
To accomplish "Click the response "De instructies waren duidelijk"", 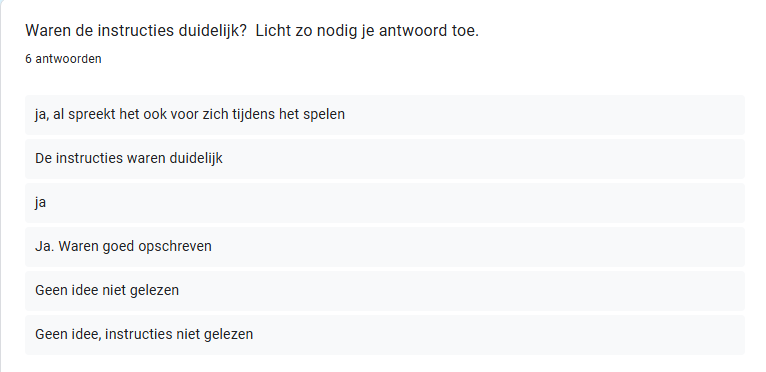I will click(x=385, y=158).
